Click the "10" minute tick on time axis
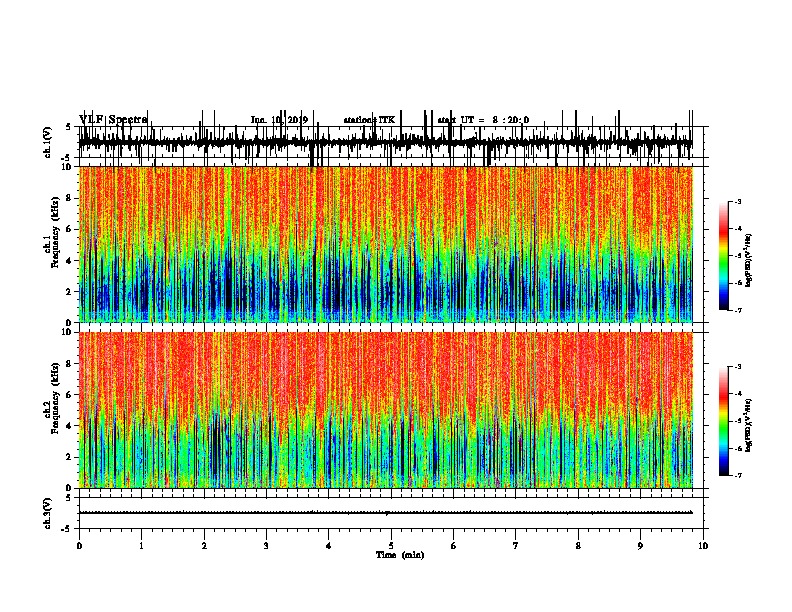This screenshot has width=792, height=612. [x=703, y=546]
